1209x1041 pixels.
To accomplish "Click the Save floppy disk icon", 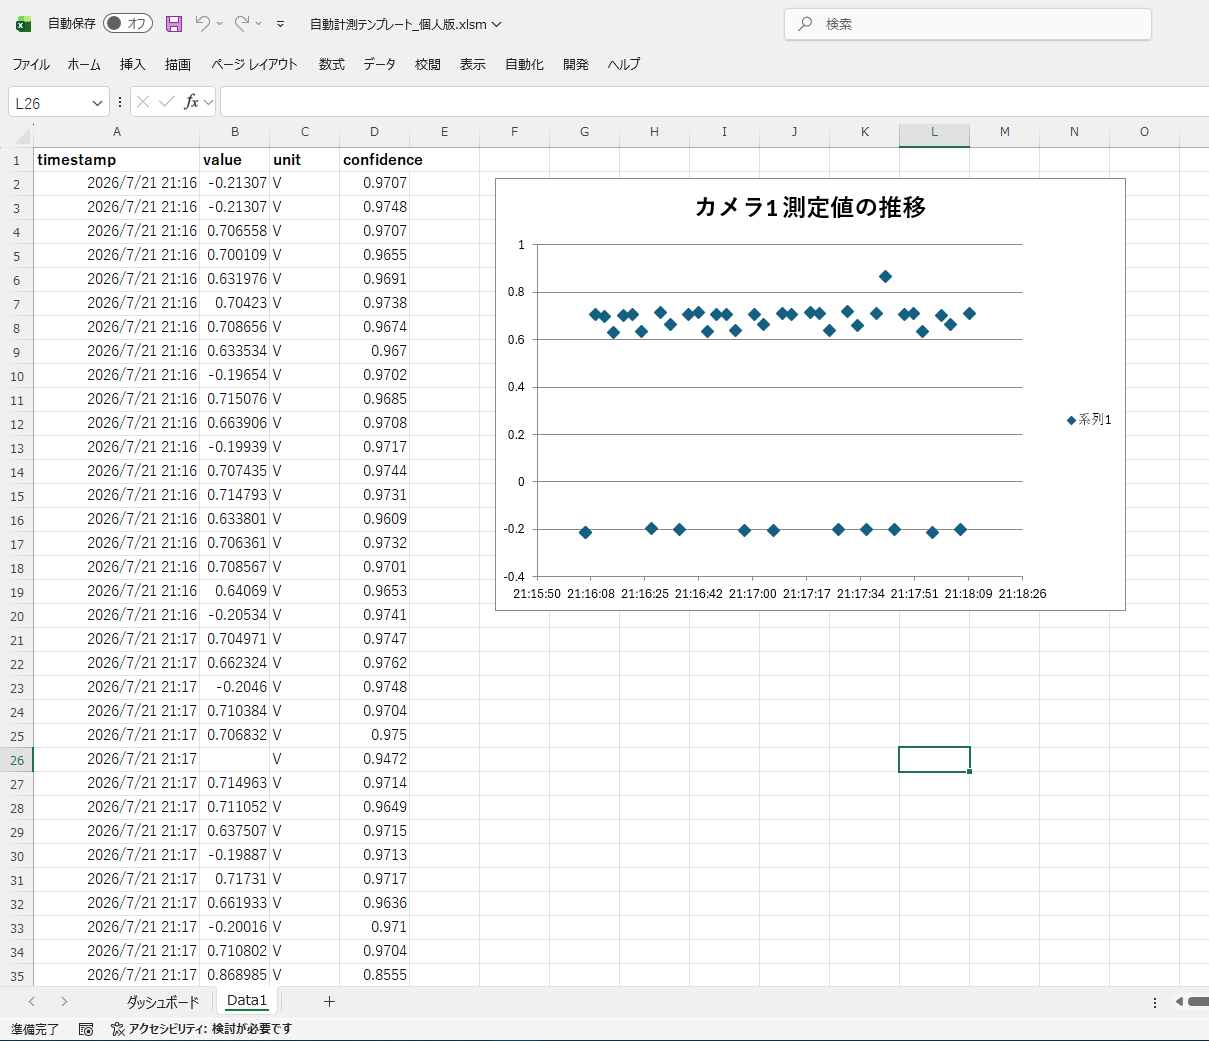I will coord(174,23).
